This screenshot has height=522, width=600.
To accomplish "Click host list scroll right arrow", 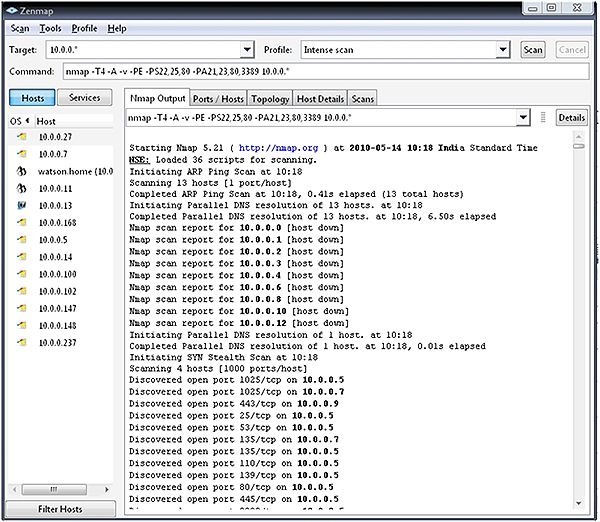I will click(x=106, y=489).
